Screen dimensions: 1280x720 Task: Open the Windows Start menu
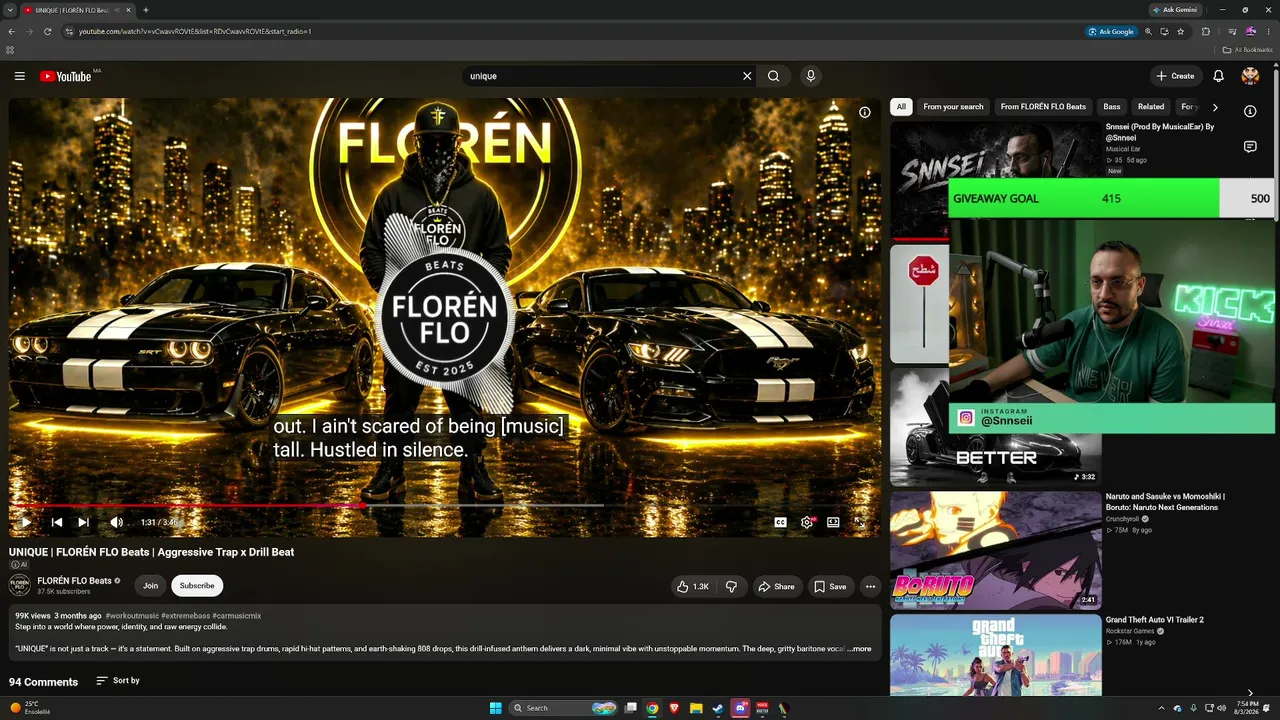[495, 708]
